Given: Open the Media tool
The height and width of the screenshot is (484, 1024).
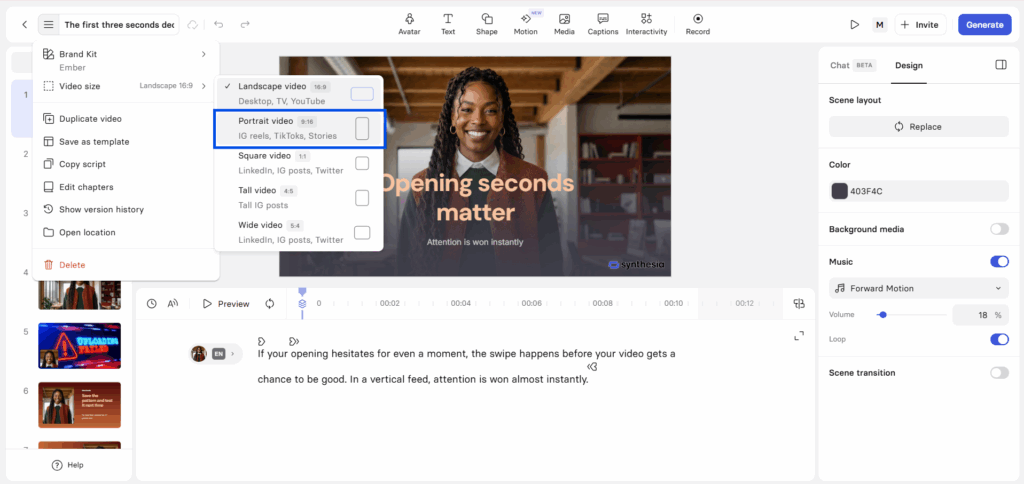Looking at the screenshot, I should (564, 24).
